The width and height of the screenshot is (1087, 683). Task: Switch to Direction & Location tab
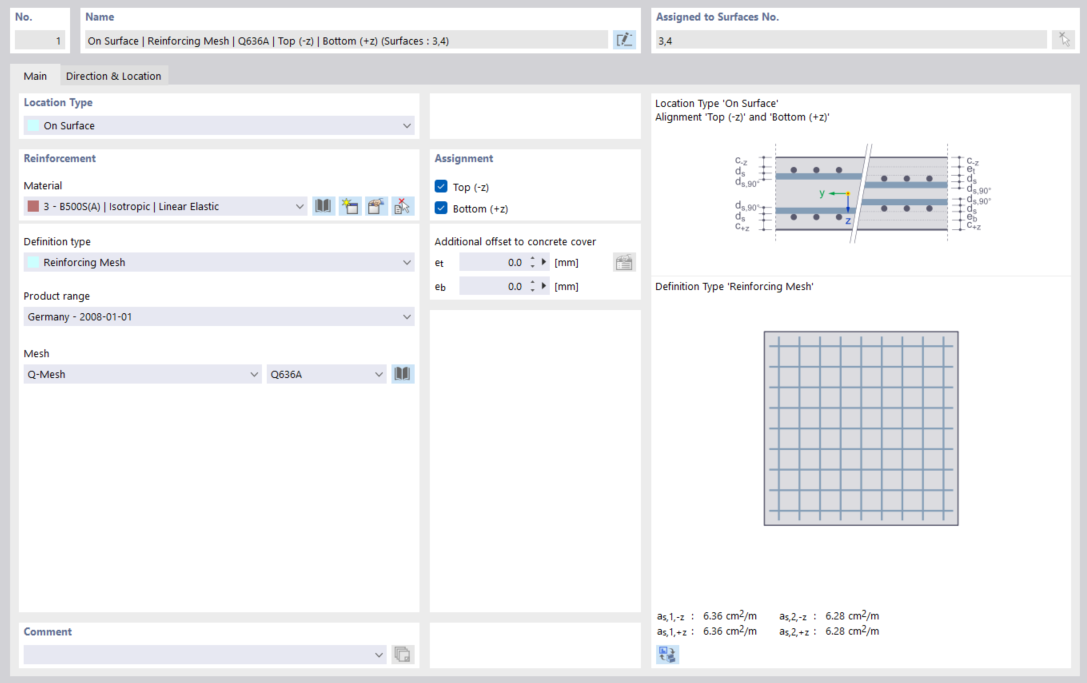[x=114, y=76]
